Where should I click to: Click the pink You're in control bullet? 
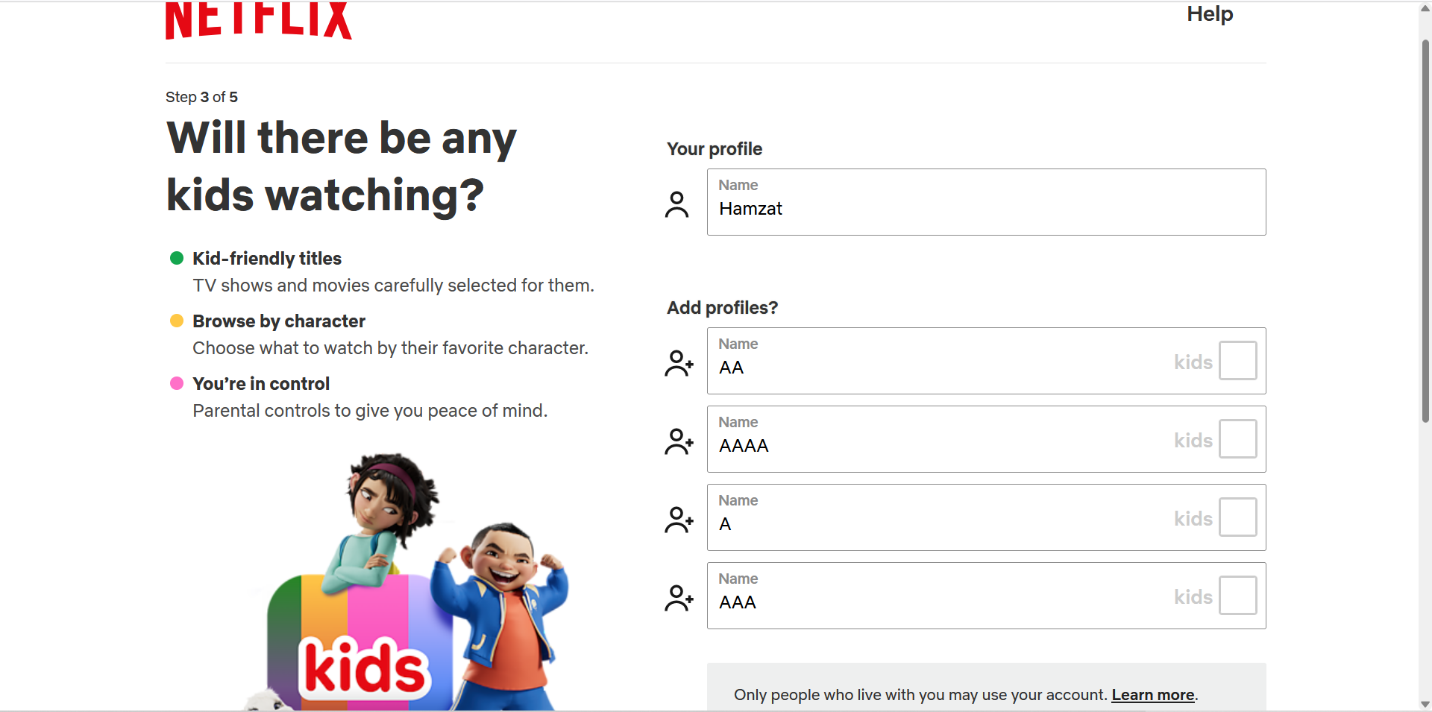coord(177,383)
